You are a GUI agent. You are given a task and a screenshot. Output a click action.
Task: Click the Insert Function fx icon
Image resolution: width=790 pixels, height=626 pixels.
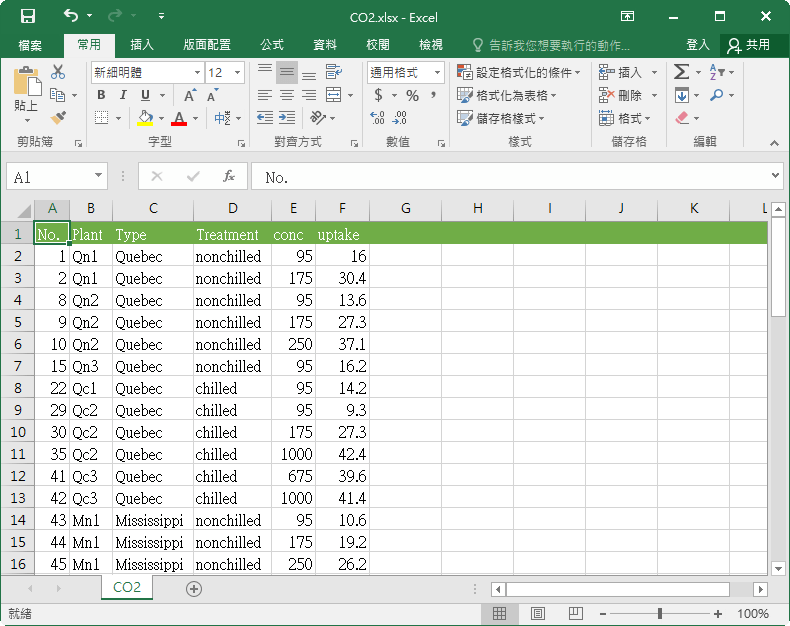229,177
